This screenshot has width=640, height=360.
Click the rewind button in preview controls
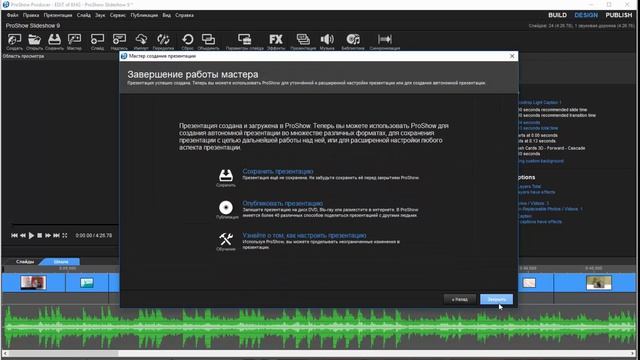[x=23, y=236]
